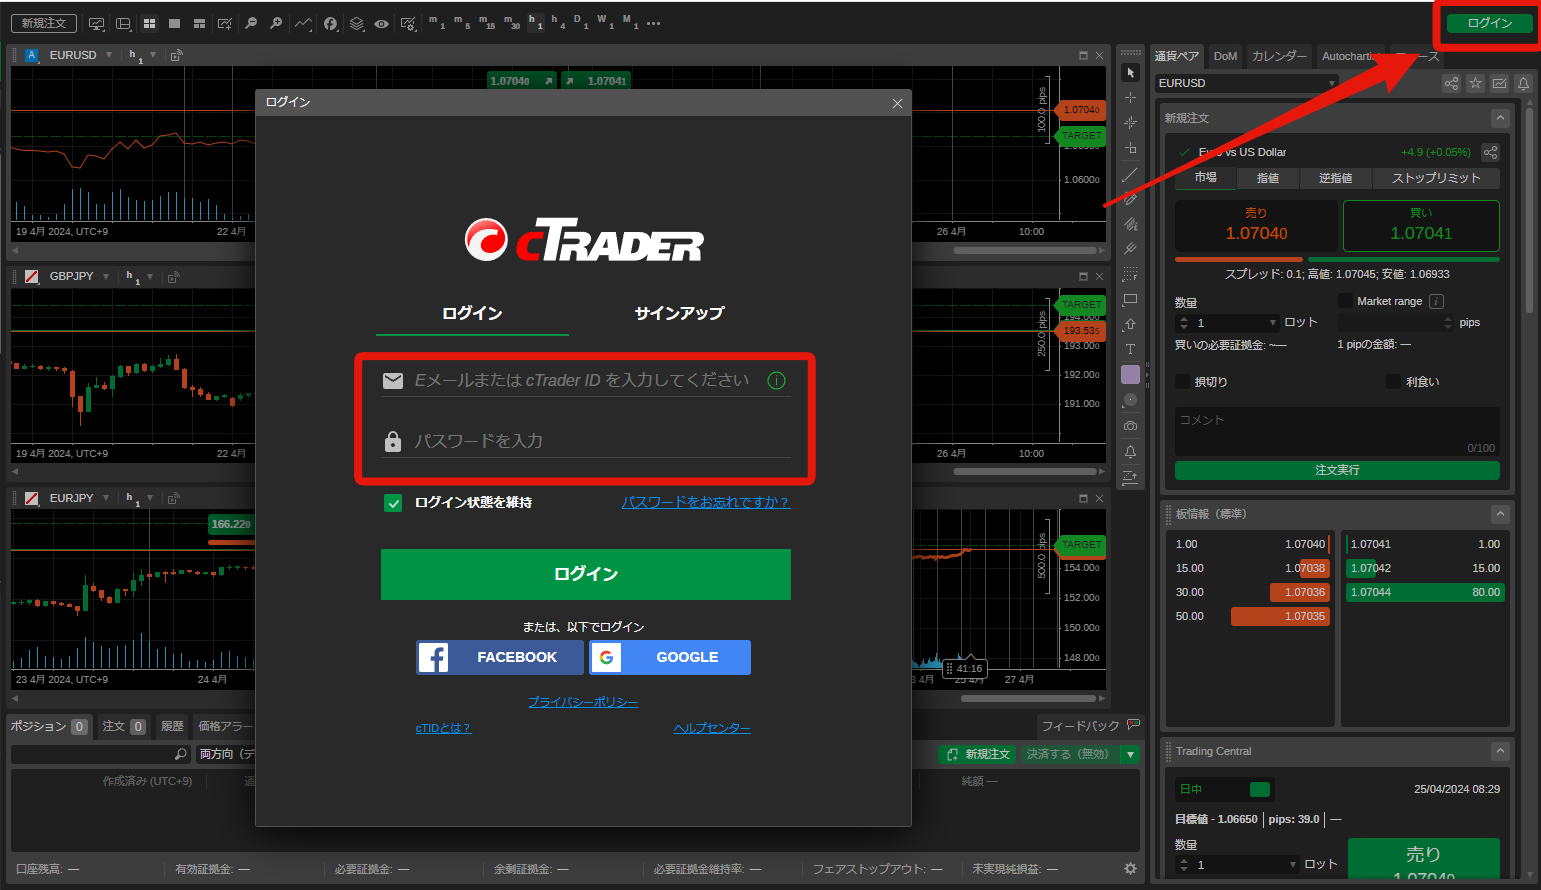Click price alert bell in drawing bar
The image size is (1541, 890).
[1130, 452]
